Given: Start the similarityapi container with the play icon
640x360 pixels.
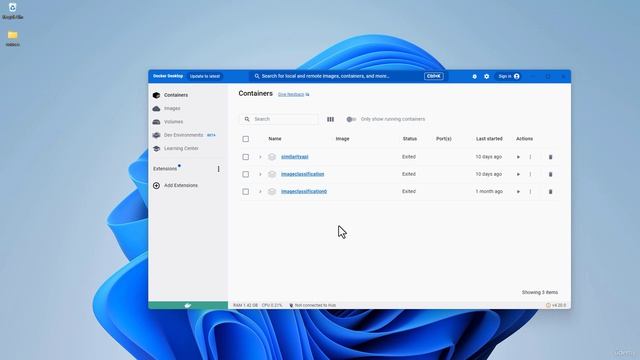Looking at the screenshot, I should (x=518, y=157).
